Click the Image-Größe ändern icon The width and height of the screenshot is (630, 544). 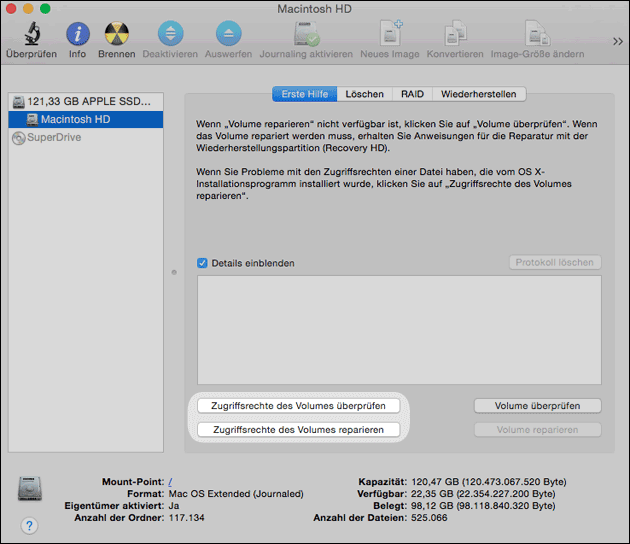(537, 34)
